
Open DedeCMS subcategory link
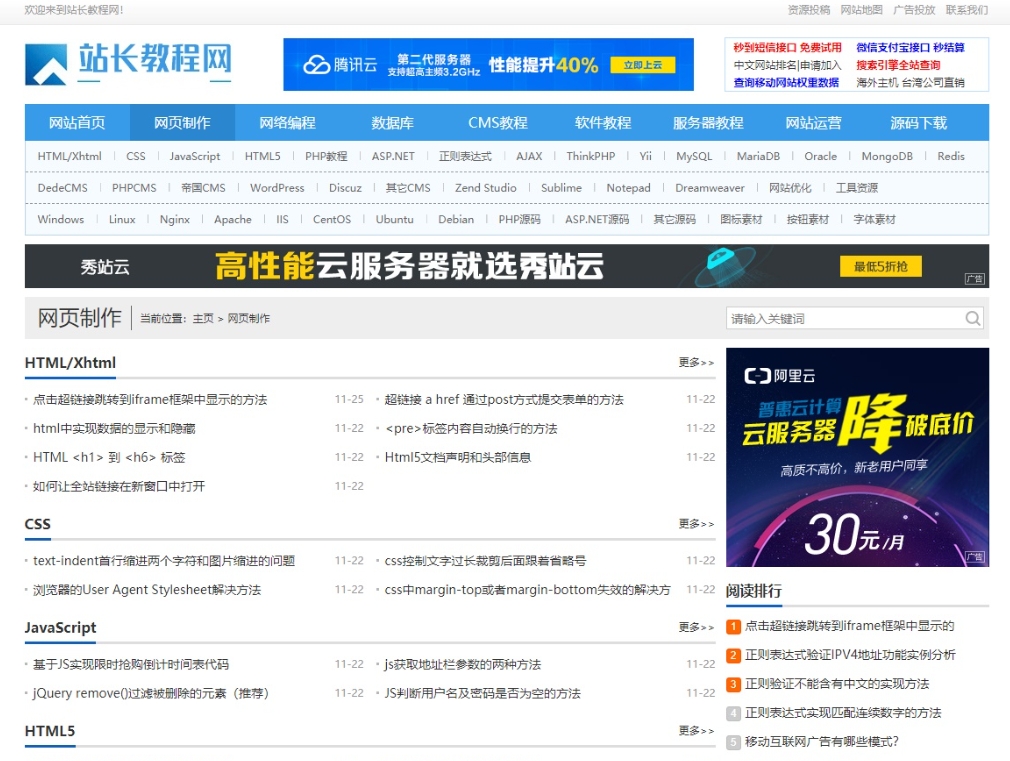(62, 188)
